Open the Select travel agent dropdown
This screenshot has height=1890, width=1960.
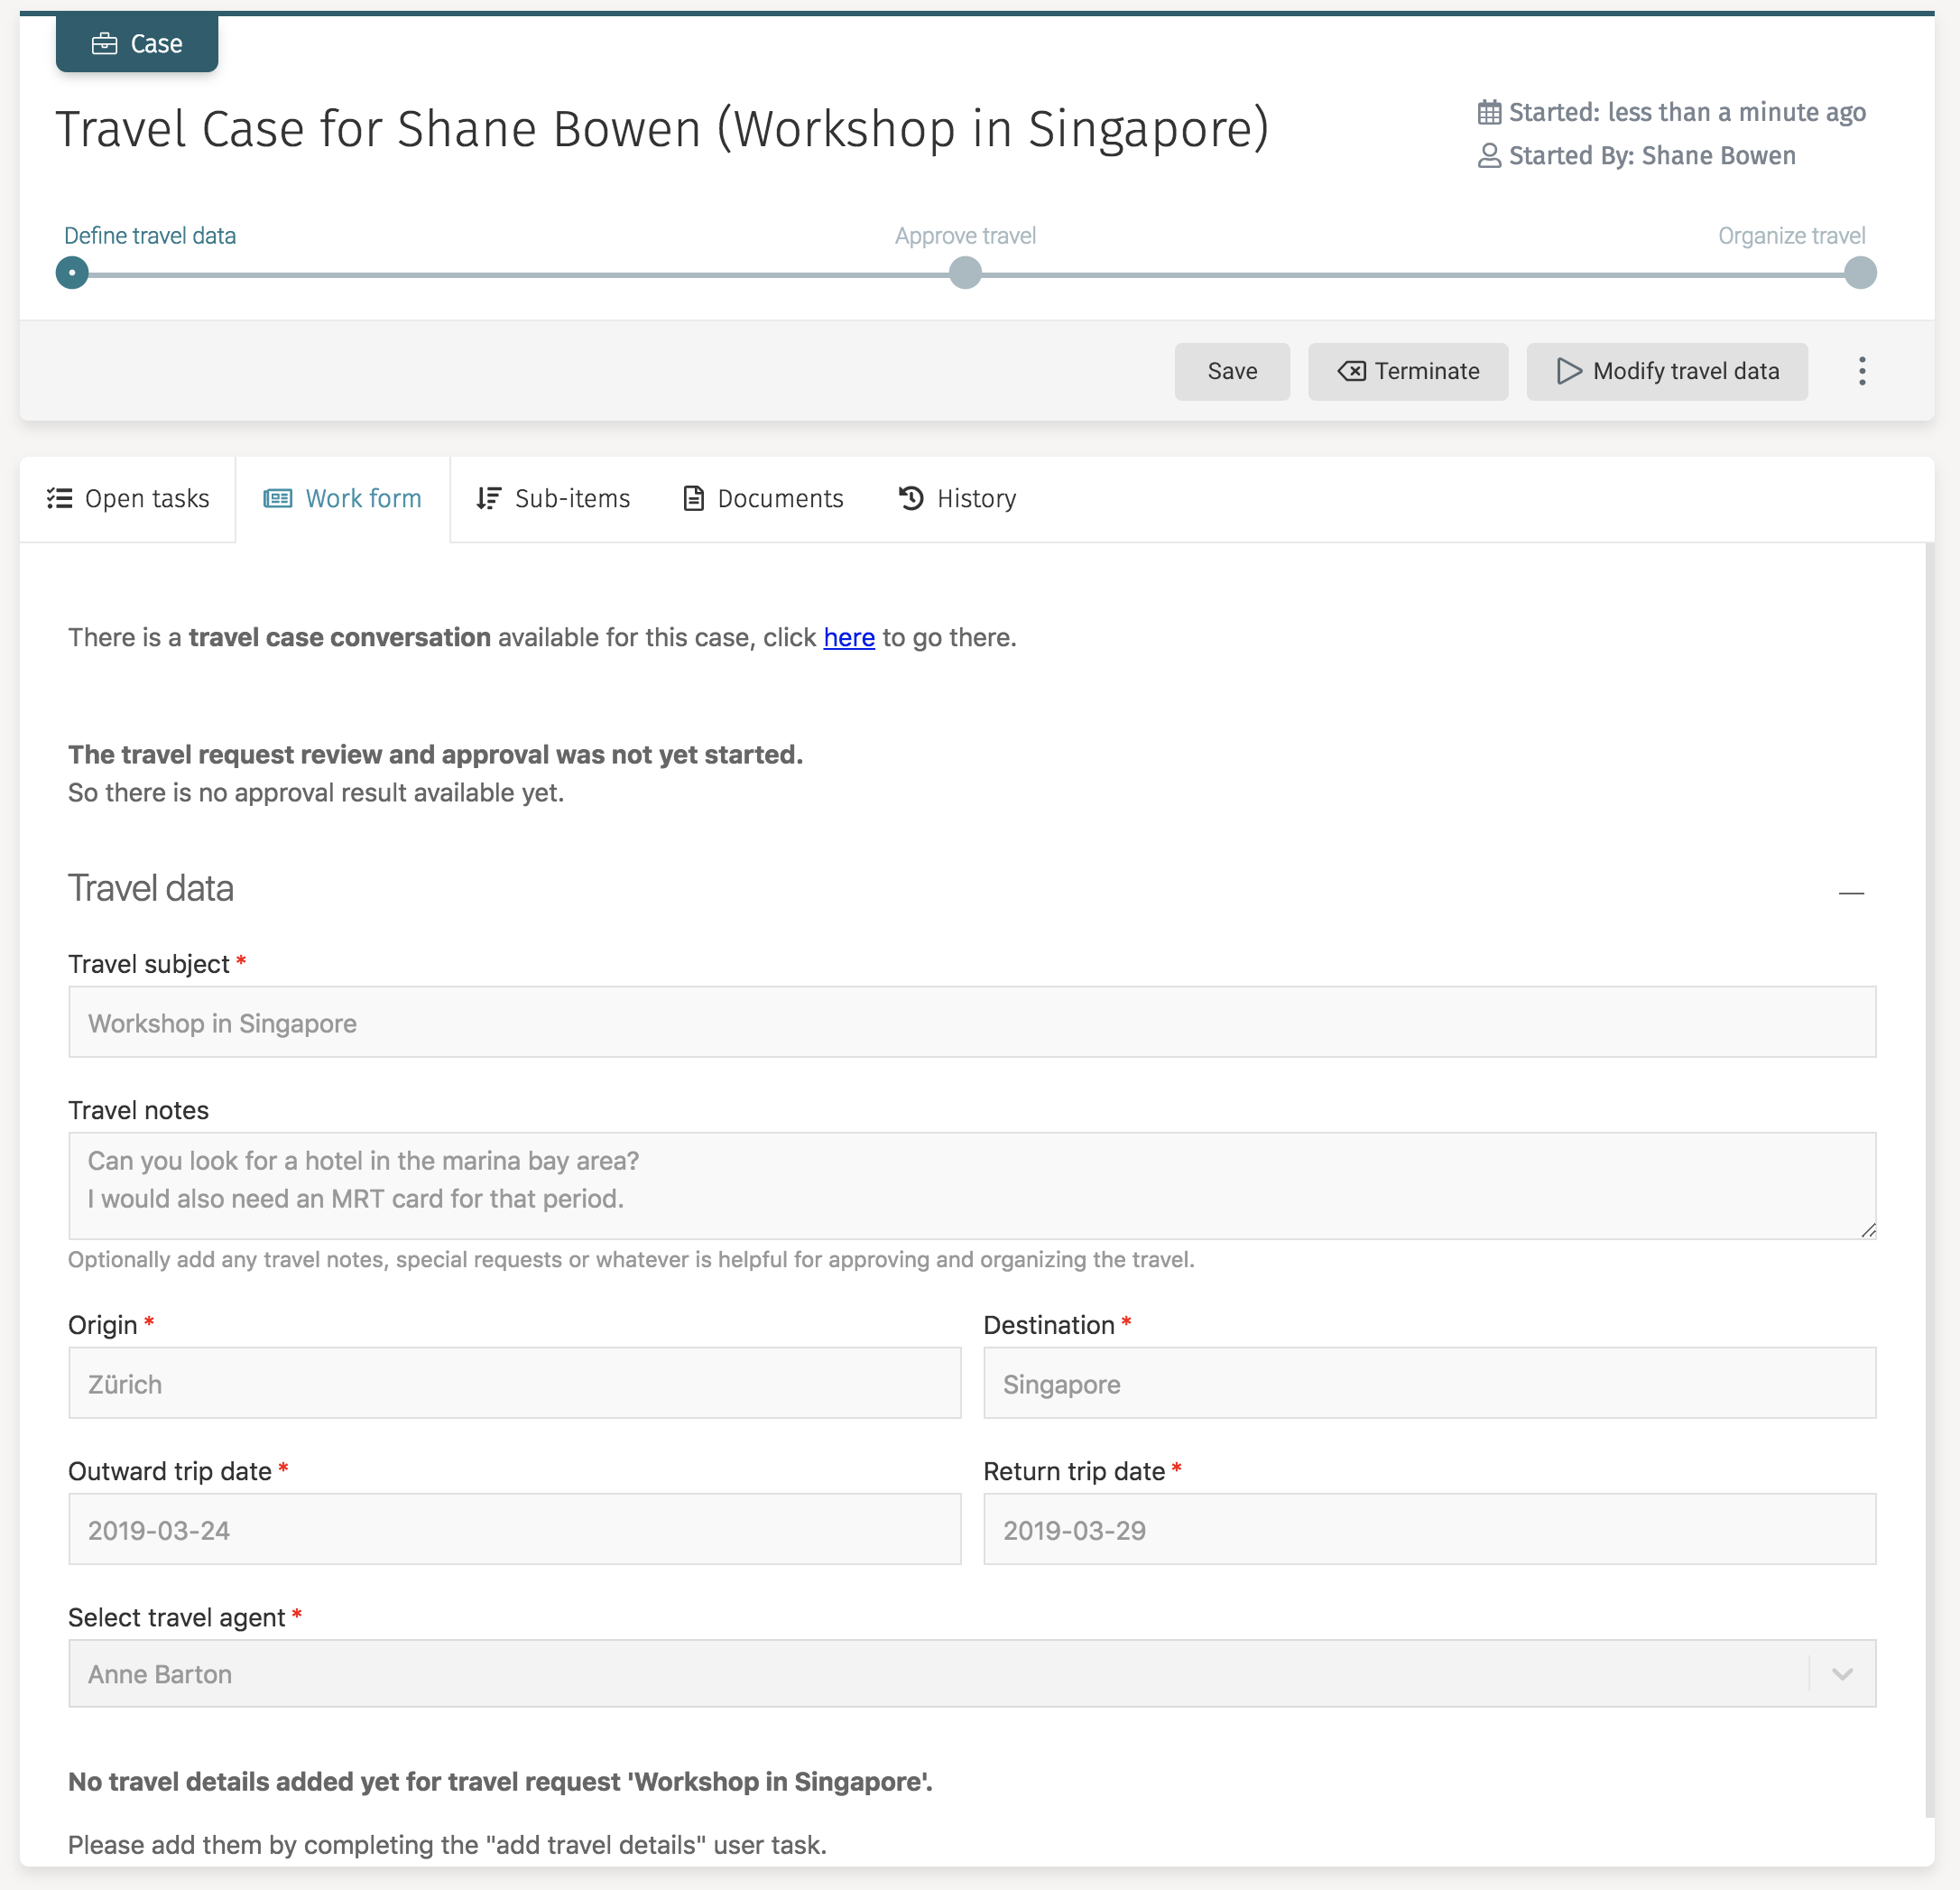point(1843,1673)
